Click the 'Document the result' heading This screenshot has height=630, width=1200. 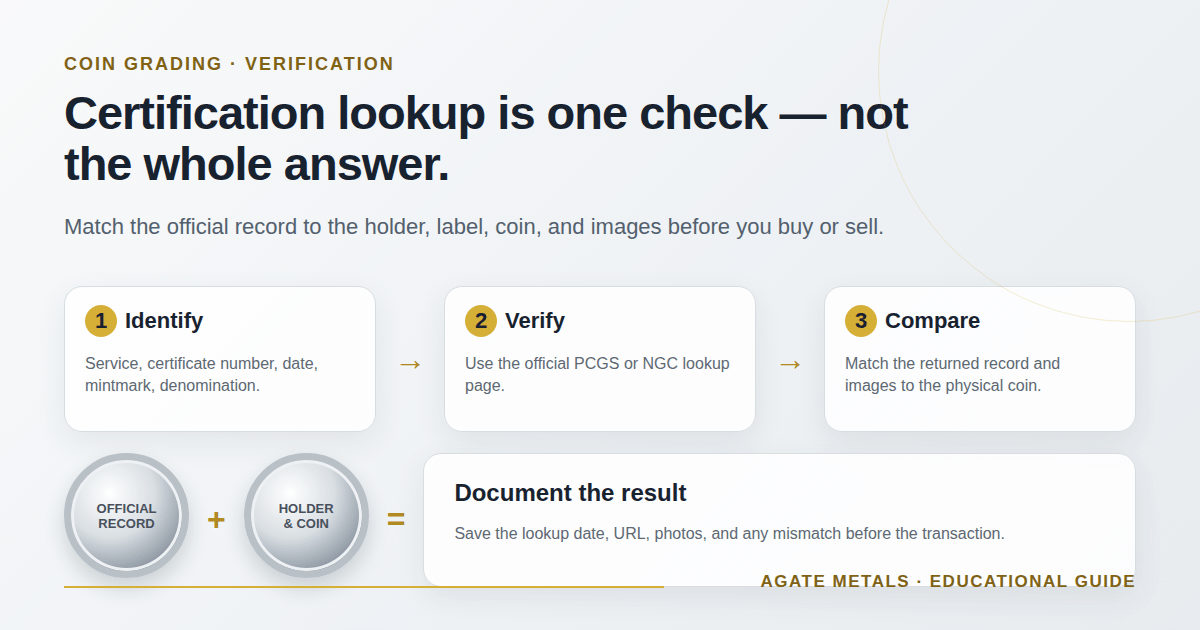tap(570, 493)
